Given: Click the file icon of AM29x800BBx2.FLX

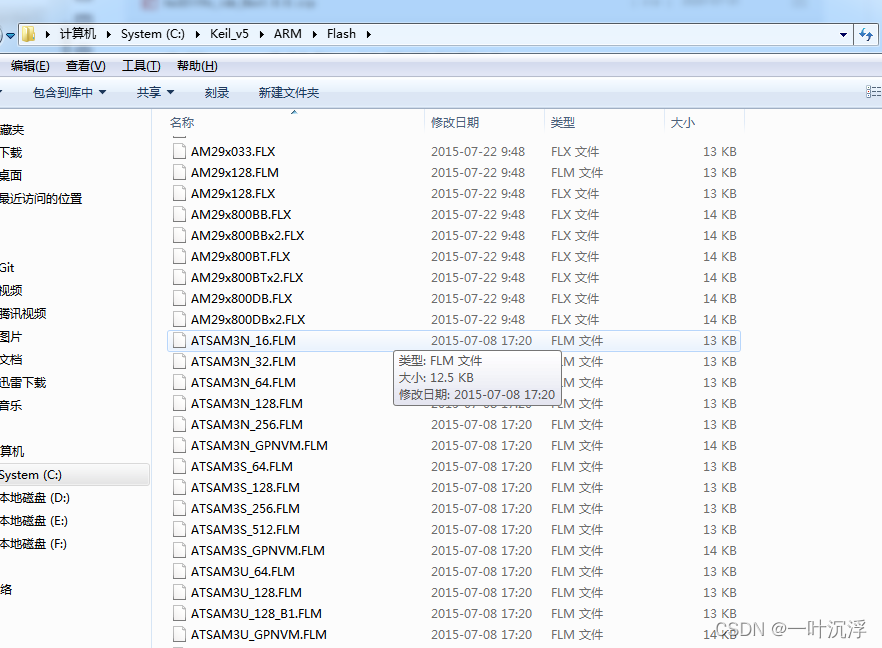Looking at the screenshot, I should (179, 235).
